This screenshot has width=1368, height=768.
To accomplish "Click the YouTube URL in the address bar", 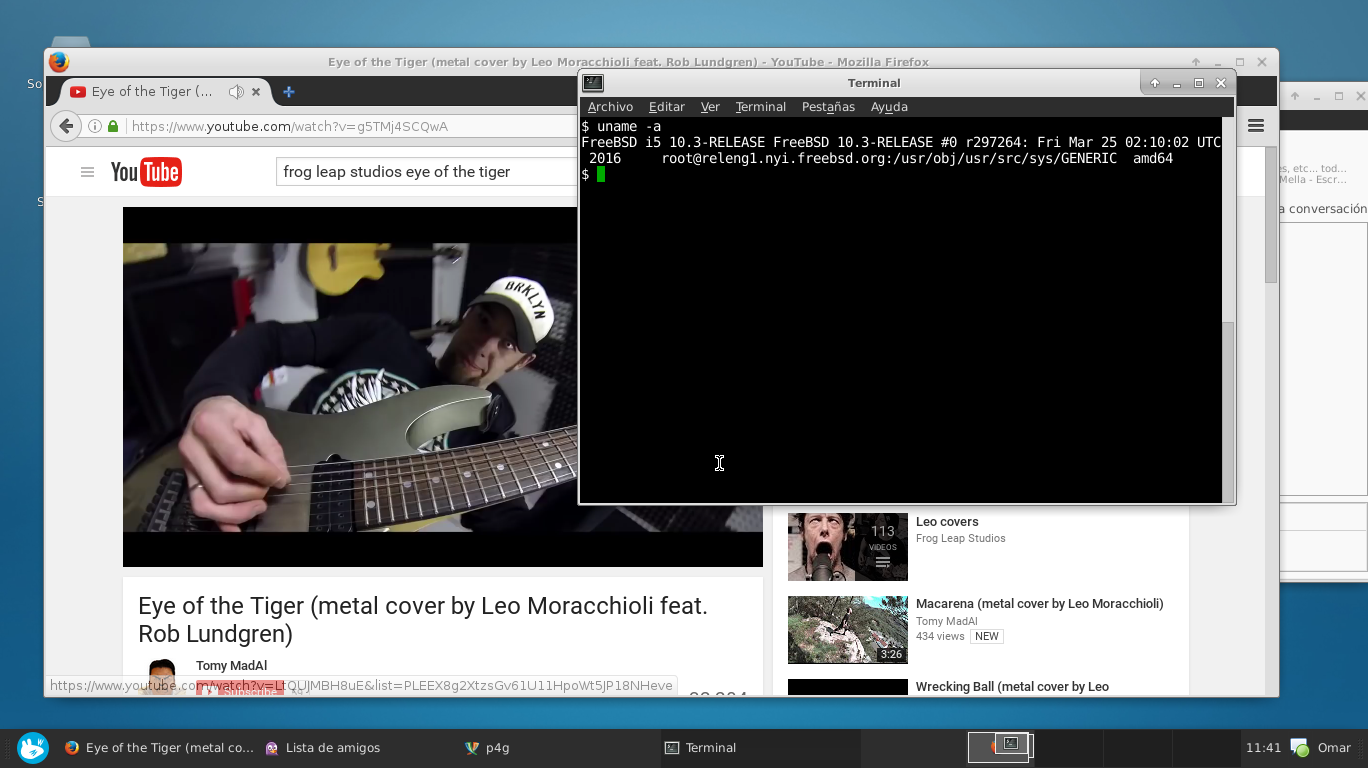I will (x=290, y=126).
